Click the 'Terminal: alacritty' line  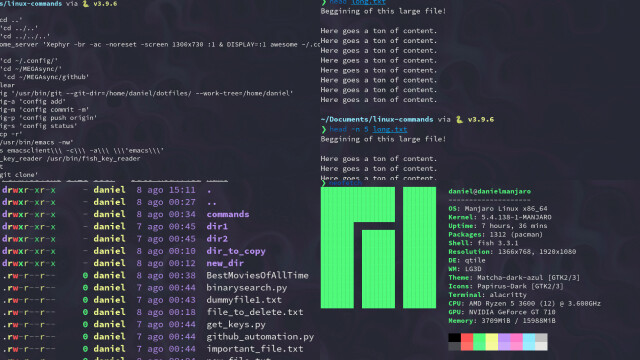(487, 295)
